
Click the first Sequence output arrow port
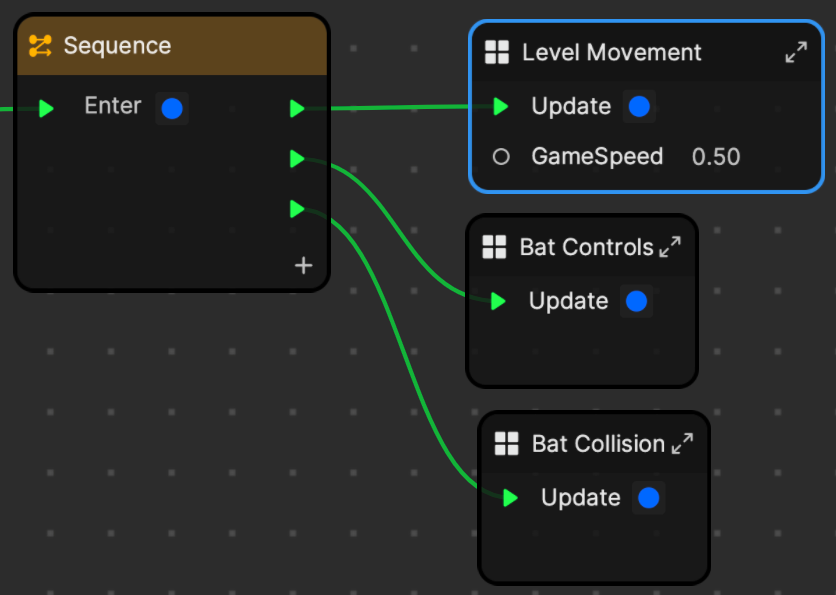click(297, 109)
